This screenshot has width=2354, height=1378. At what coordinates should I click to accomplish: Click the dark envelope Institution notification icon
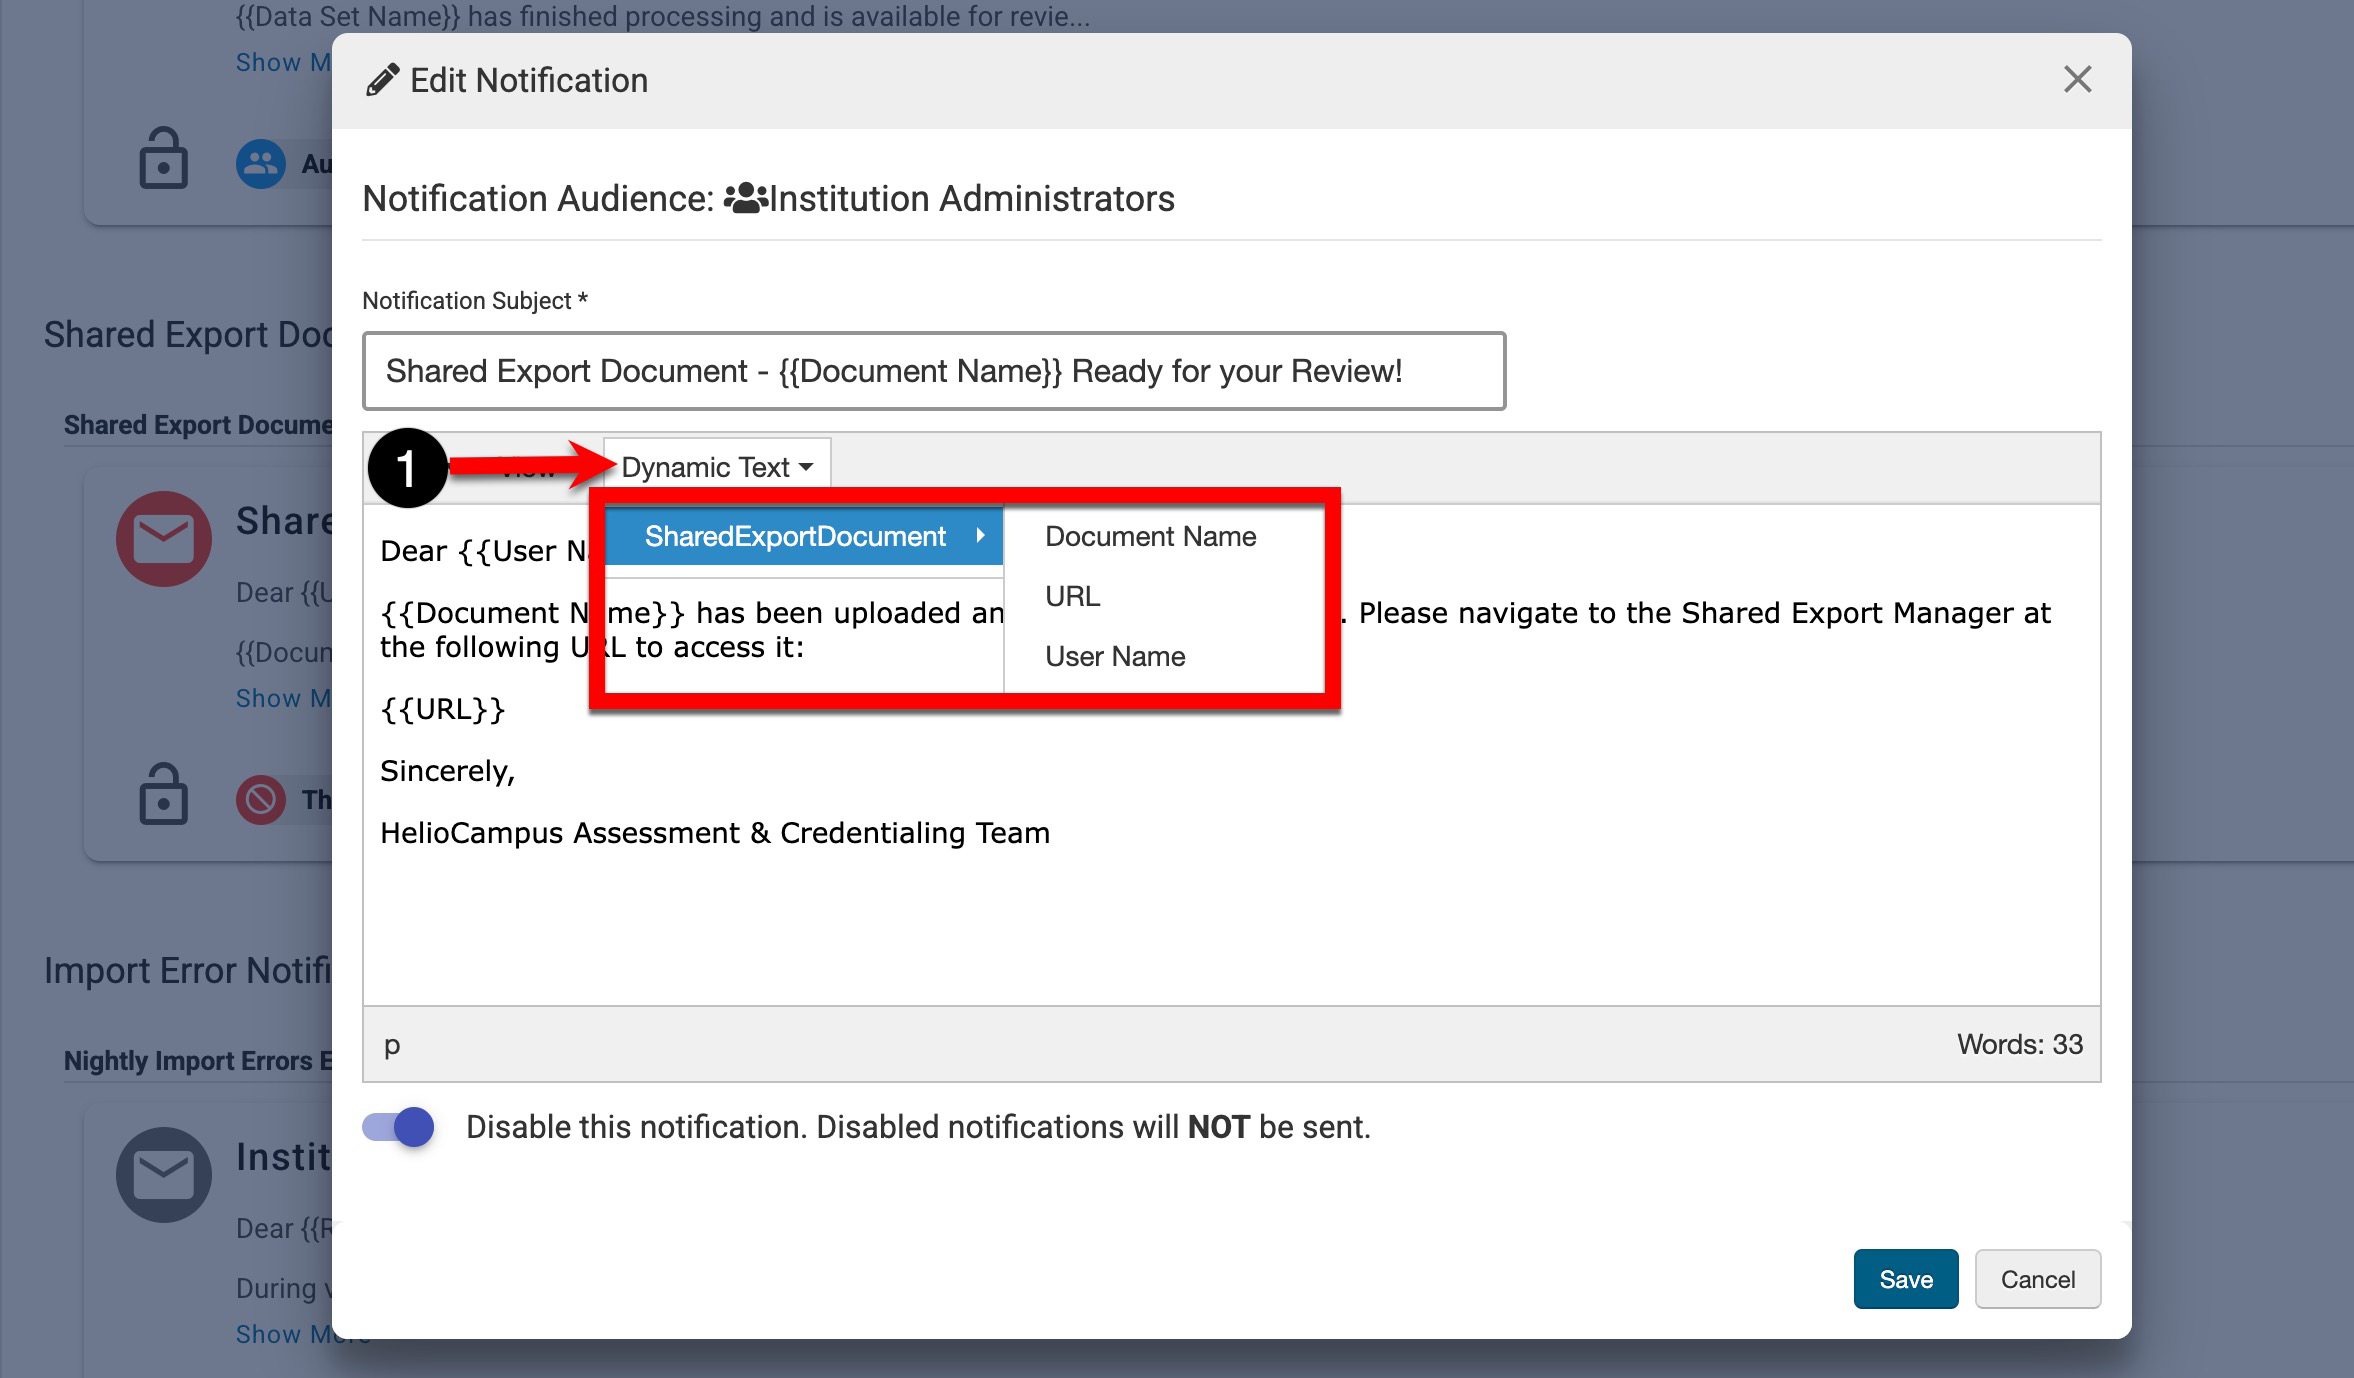pos(164,1175)
